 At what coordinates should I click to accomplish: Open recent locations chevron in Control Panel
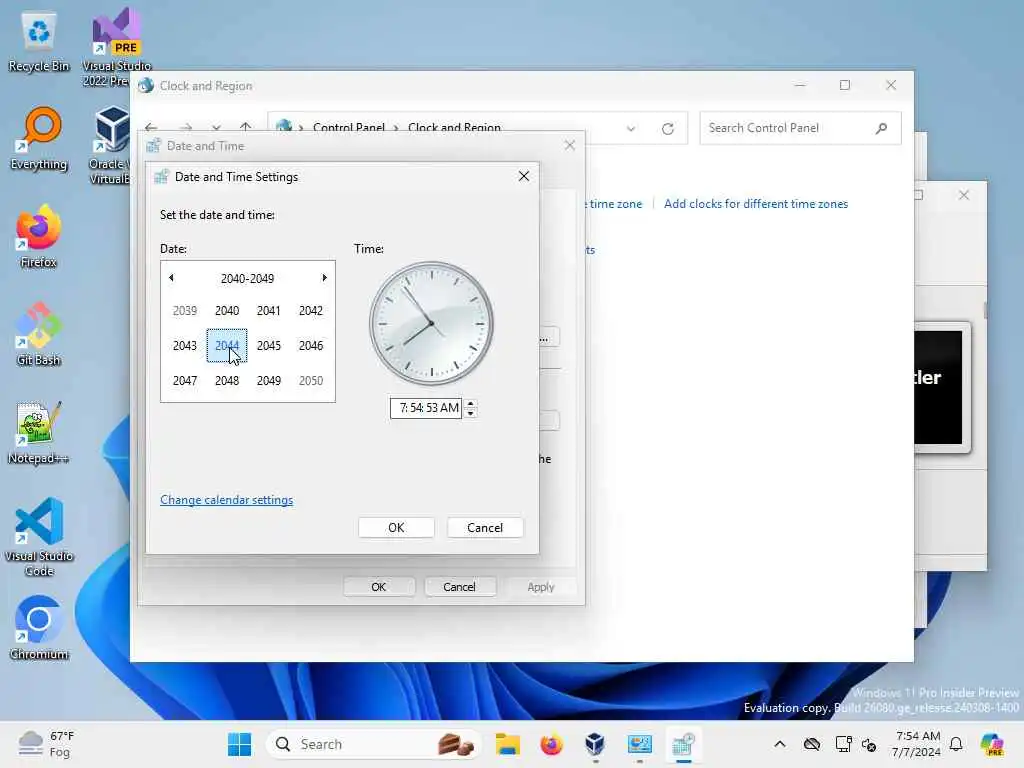point(216,128)
